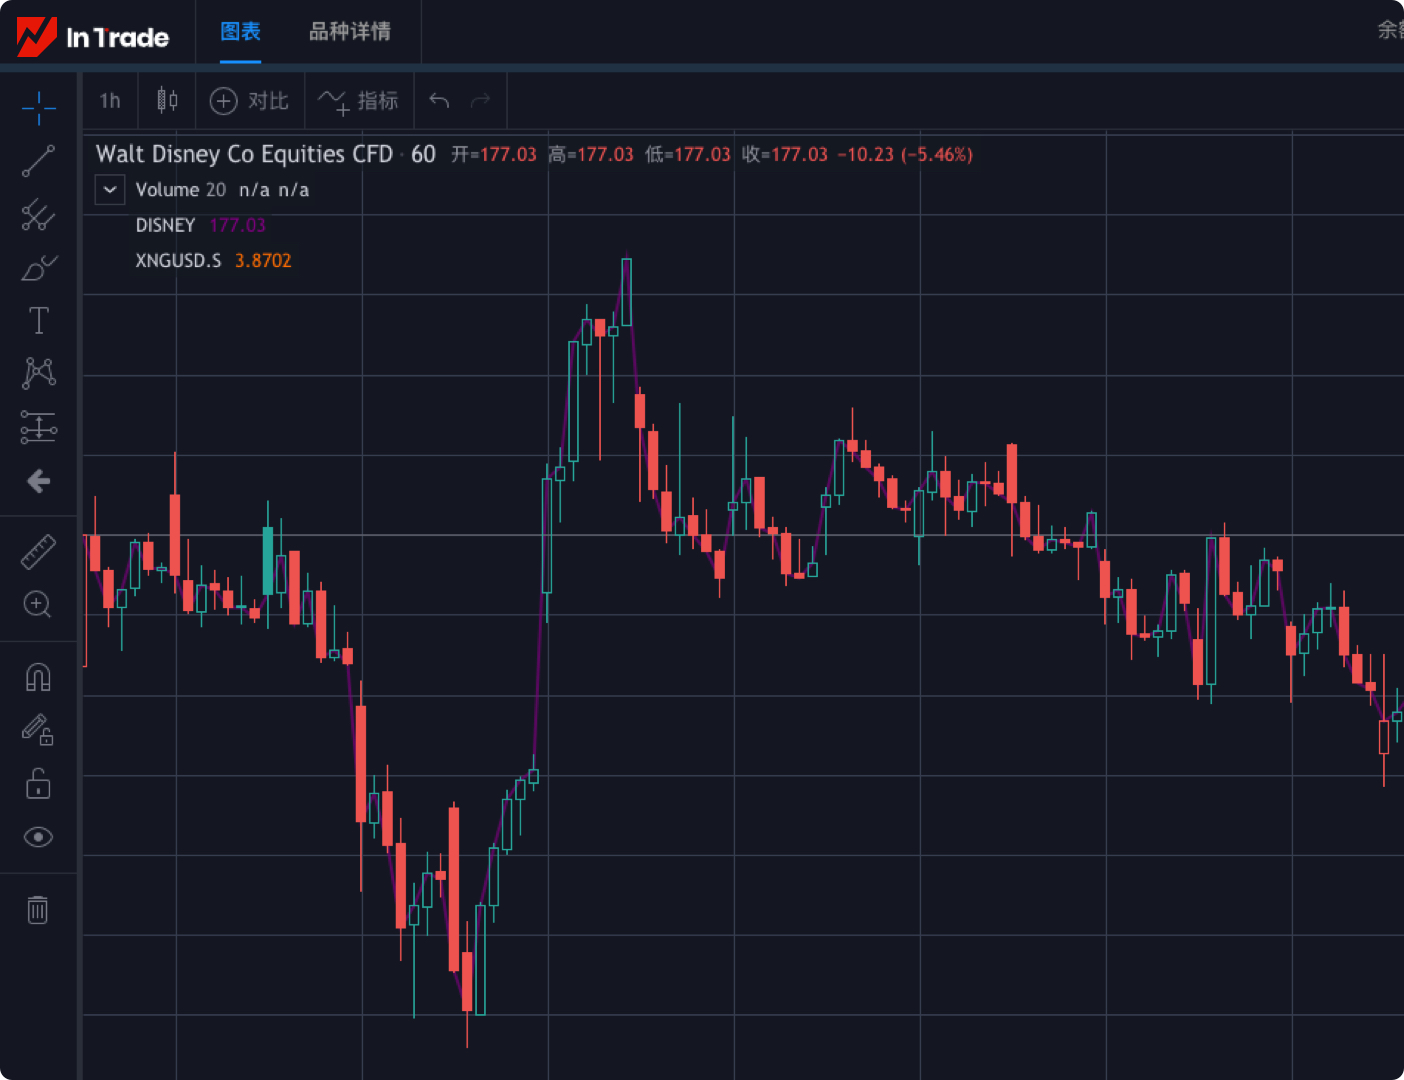The height and width of the screenshot is (1080, 1404).
Task: Redo the last chart action
Action: 481,100
